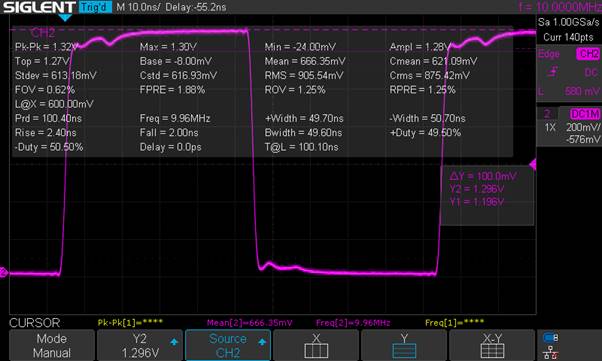The width and height of the screenshot is (602, 361).
Task: Click the network connection status icon
Action: (x=551, y=352)
